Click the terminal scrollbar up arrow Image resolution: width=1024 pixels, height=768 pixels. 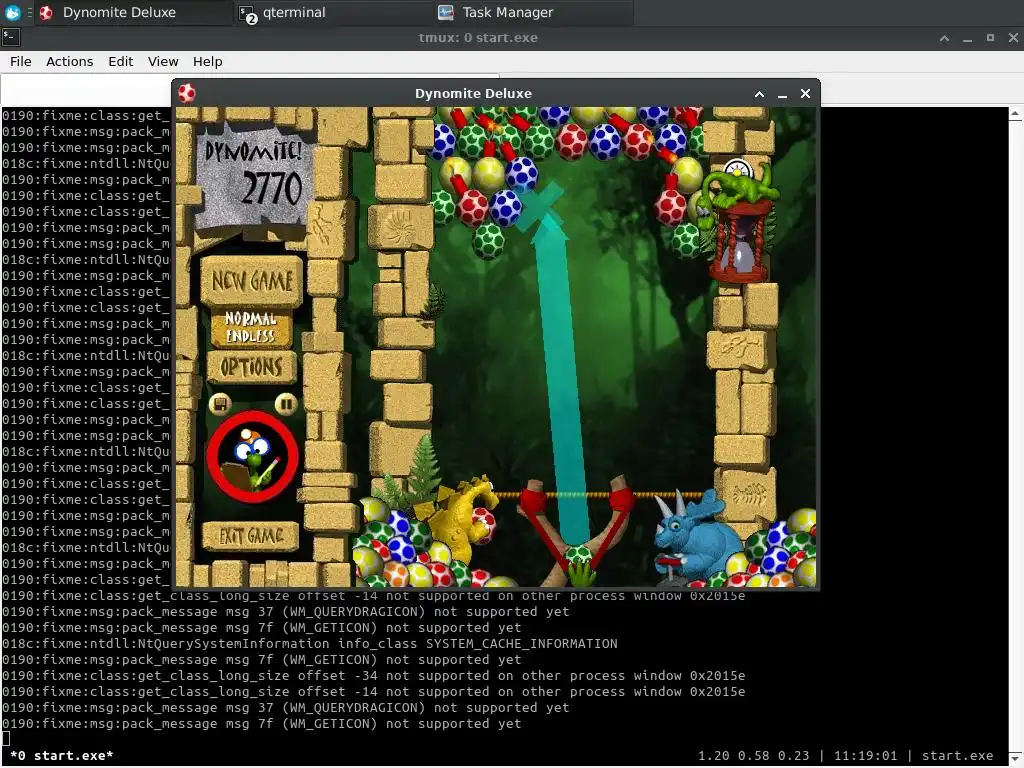[x=1016, y=114]
